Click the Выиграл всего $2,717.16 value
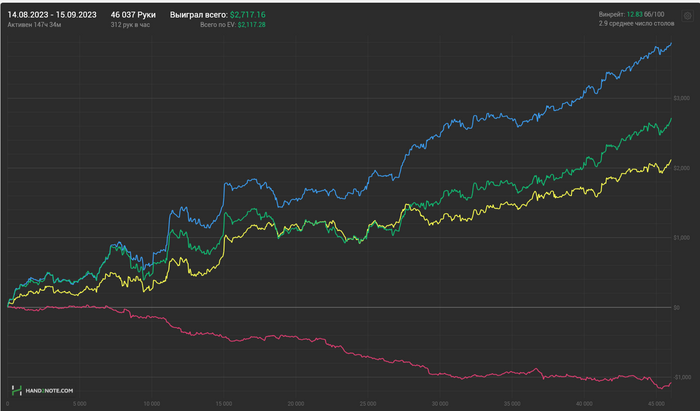 pos(244,14)
